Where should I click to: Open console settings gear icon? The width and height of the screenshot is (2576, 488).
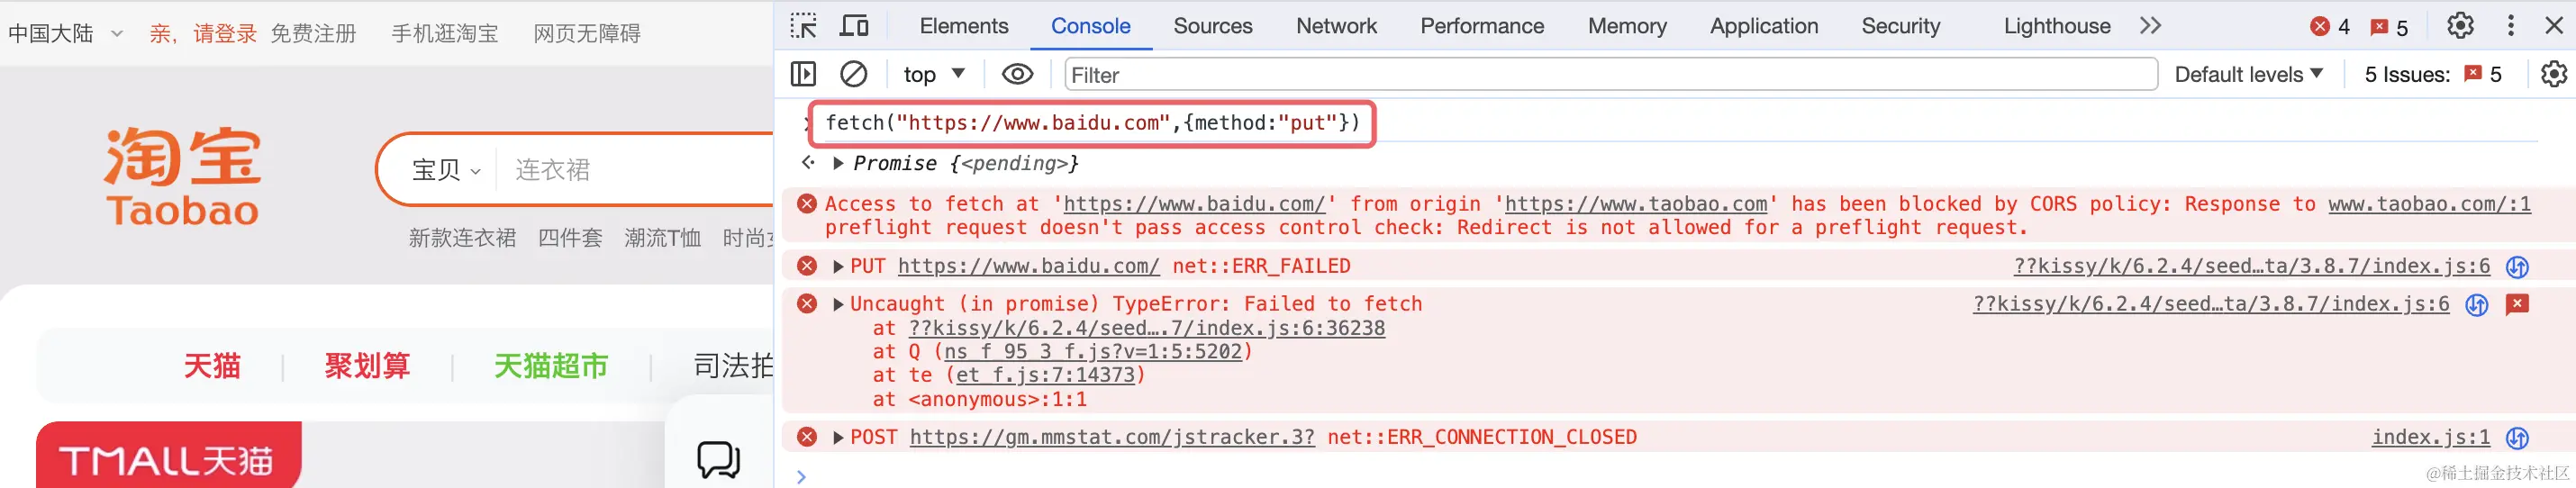(2553, 74)
